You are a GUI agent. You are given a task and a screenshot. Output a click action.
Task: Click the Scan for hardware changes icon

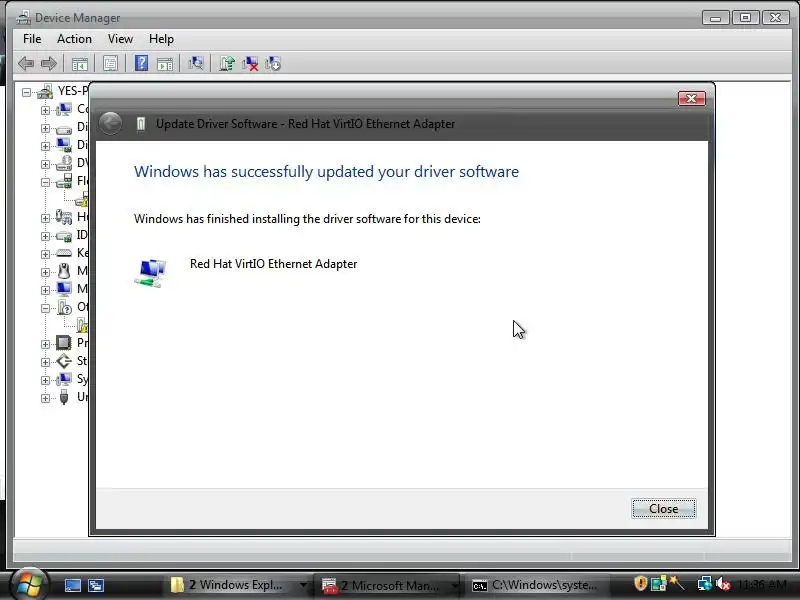195,63
